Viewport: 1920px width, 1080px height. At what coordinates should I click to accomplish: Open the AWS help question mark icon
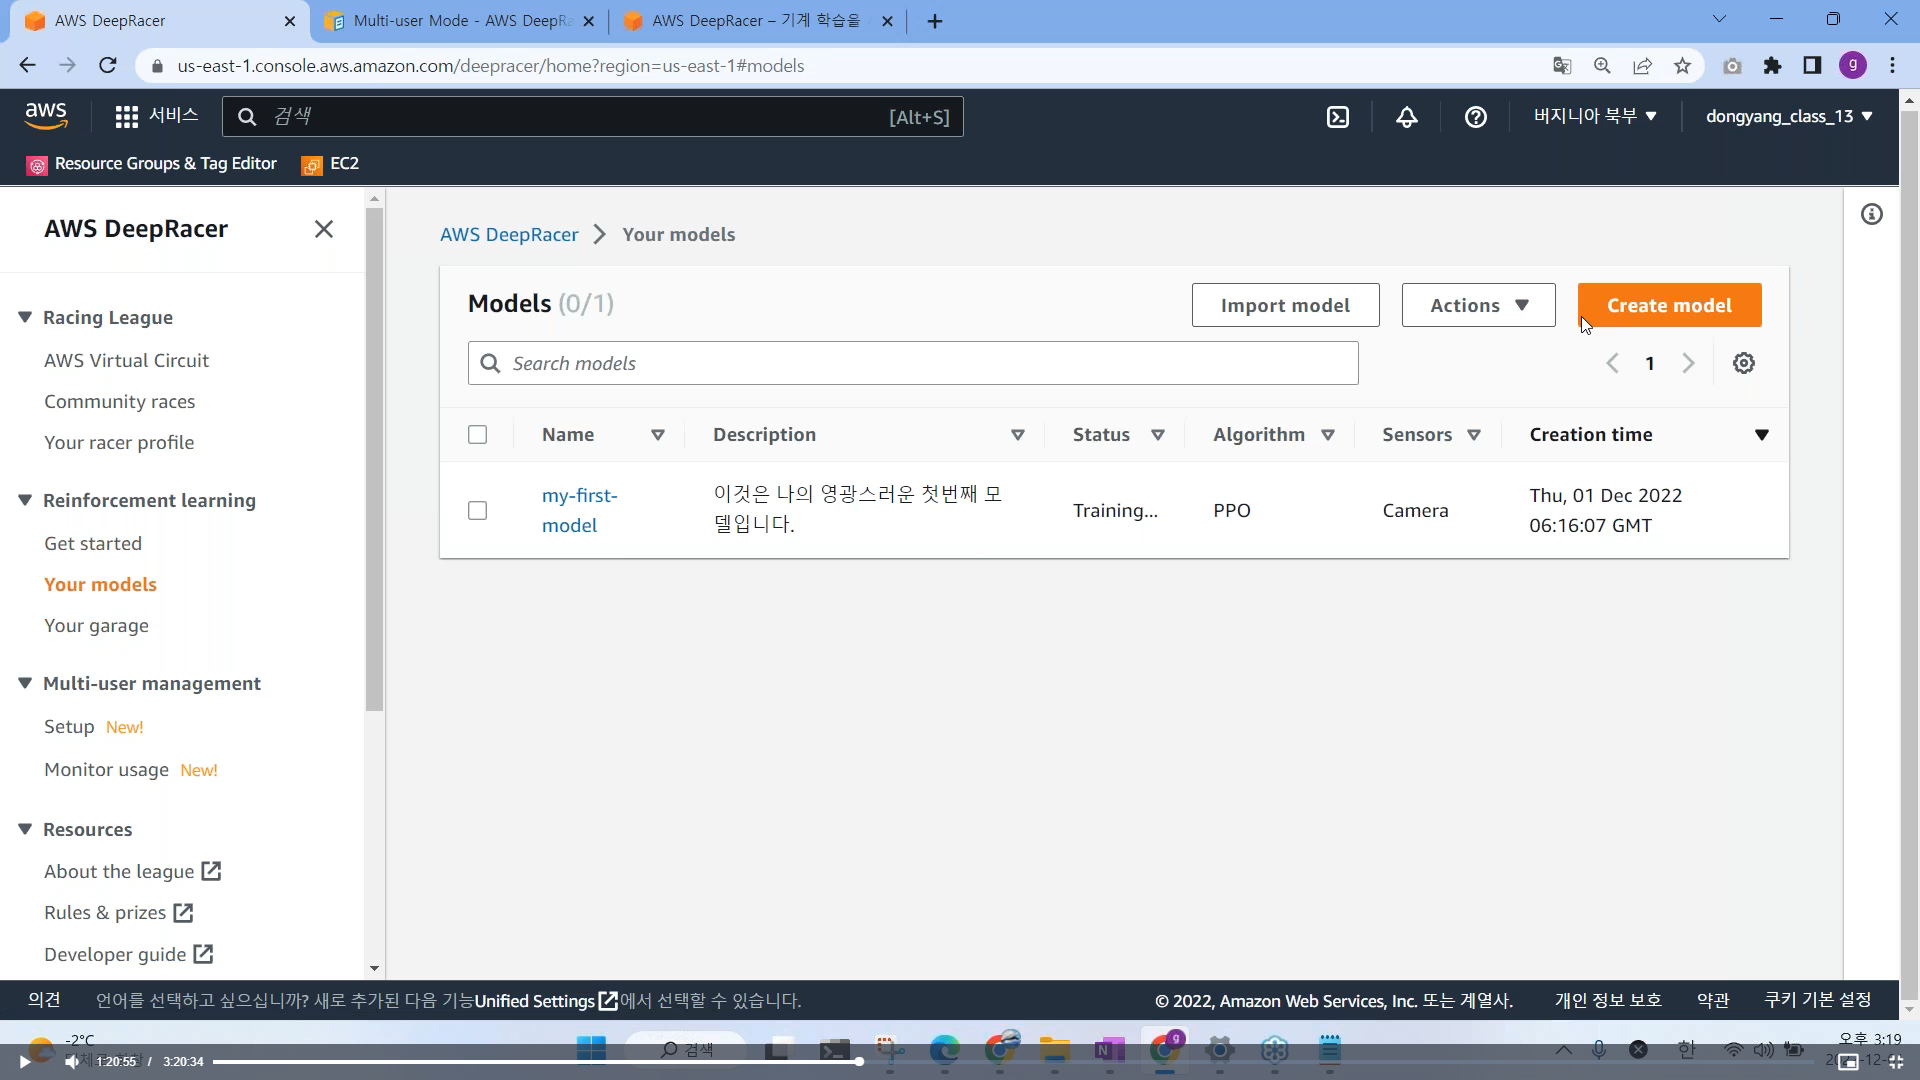coord(1475,117)
